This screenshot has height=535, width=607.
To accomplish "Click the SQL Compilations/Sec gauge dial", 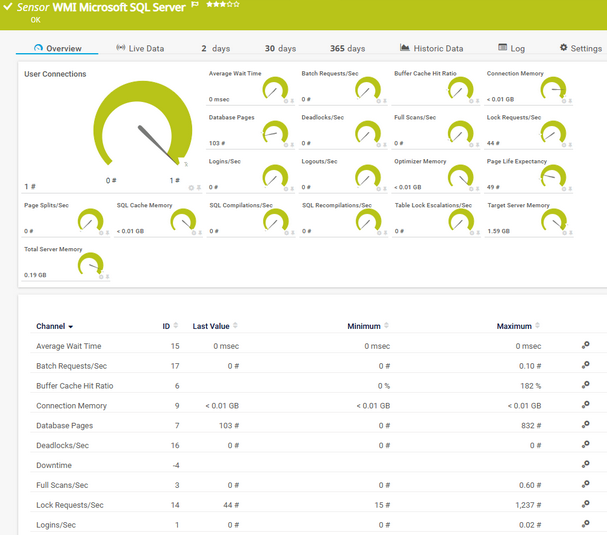I will click(275, 221).
